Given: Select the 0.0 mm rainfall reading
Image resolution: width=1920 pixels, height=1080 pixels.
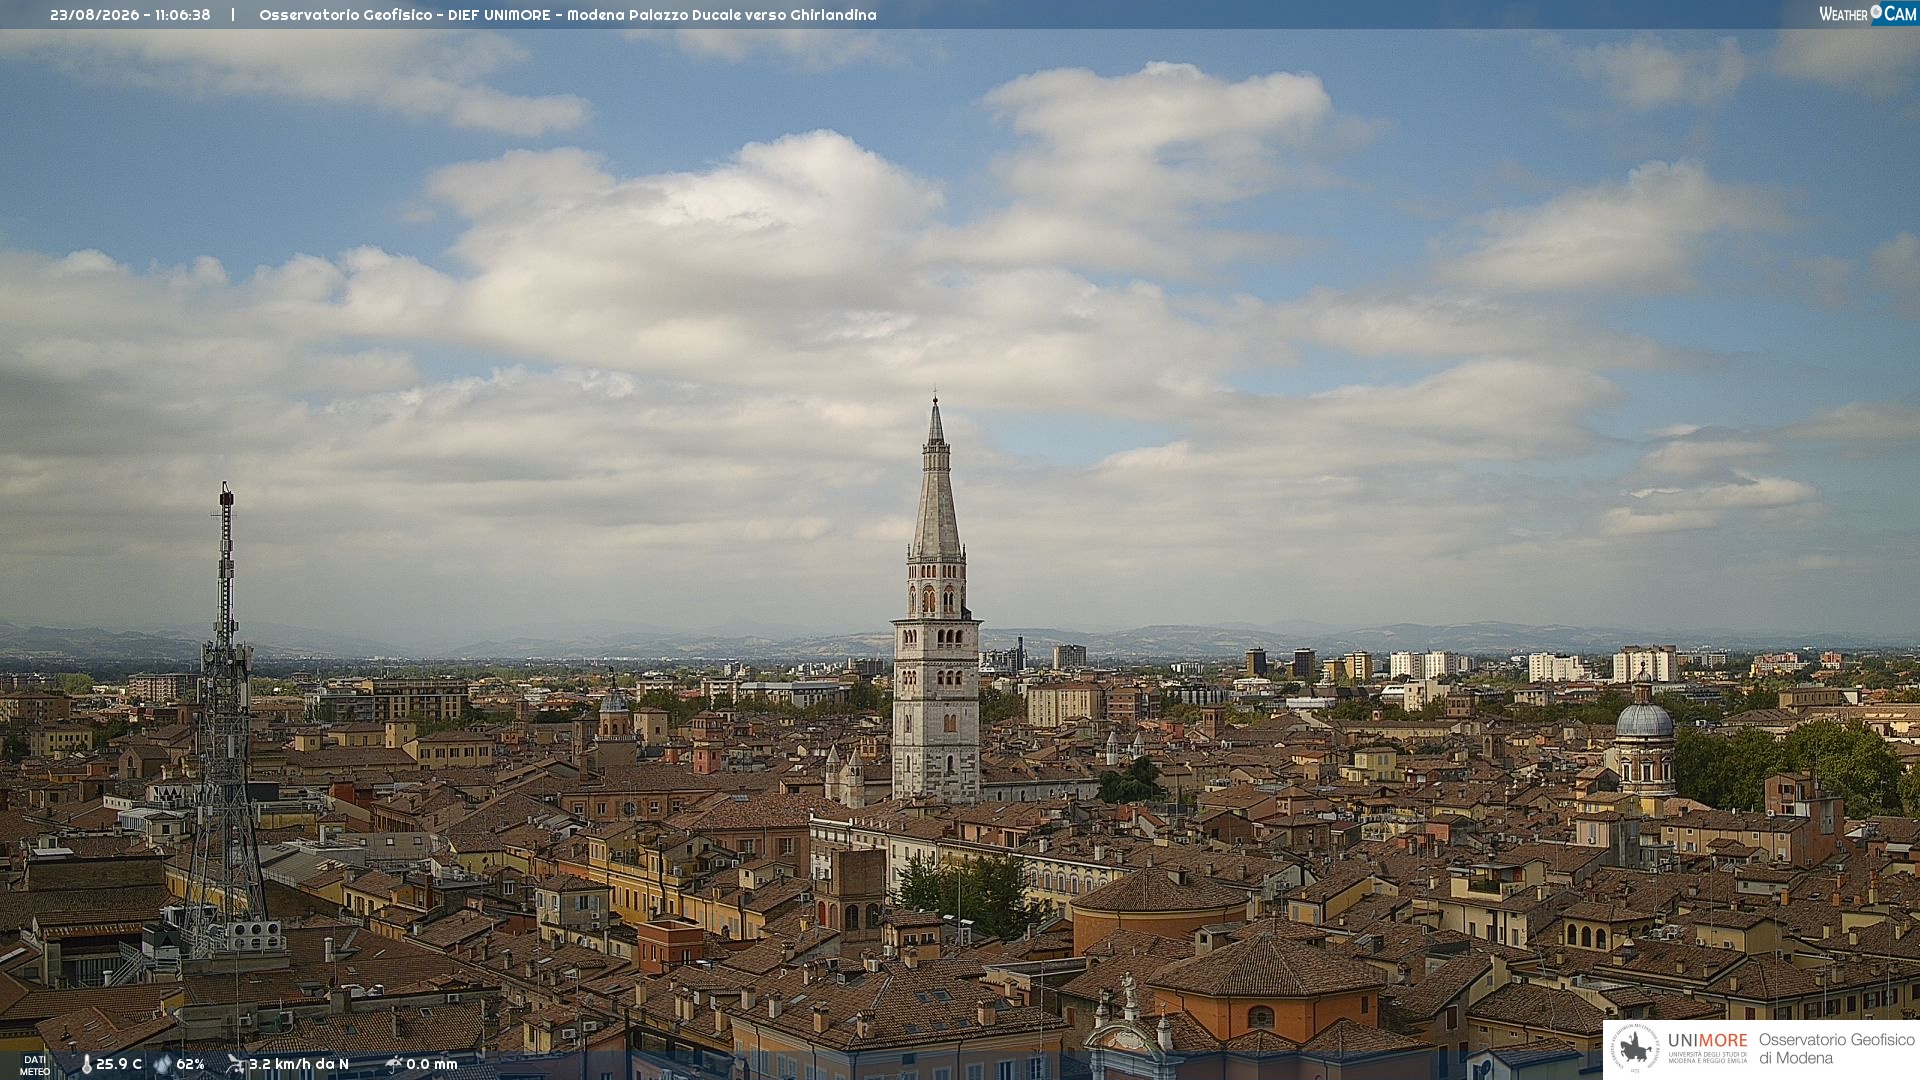Looking at the screenshot, I should (x=432, y=1064).
